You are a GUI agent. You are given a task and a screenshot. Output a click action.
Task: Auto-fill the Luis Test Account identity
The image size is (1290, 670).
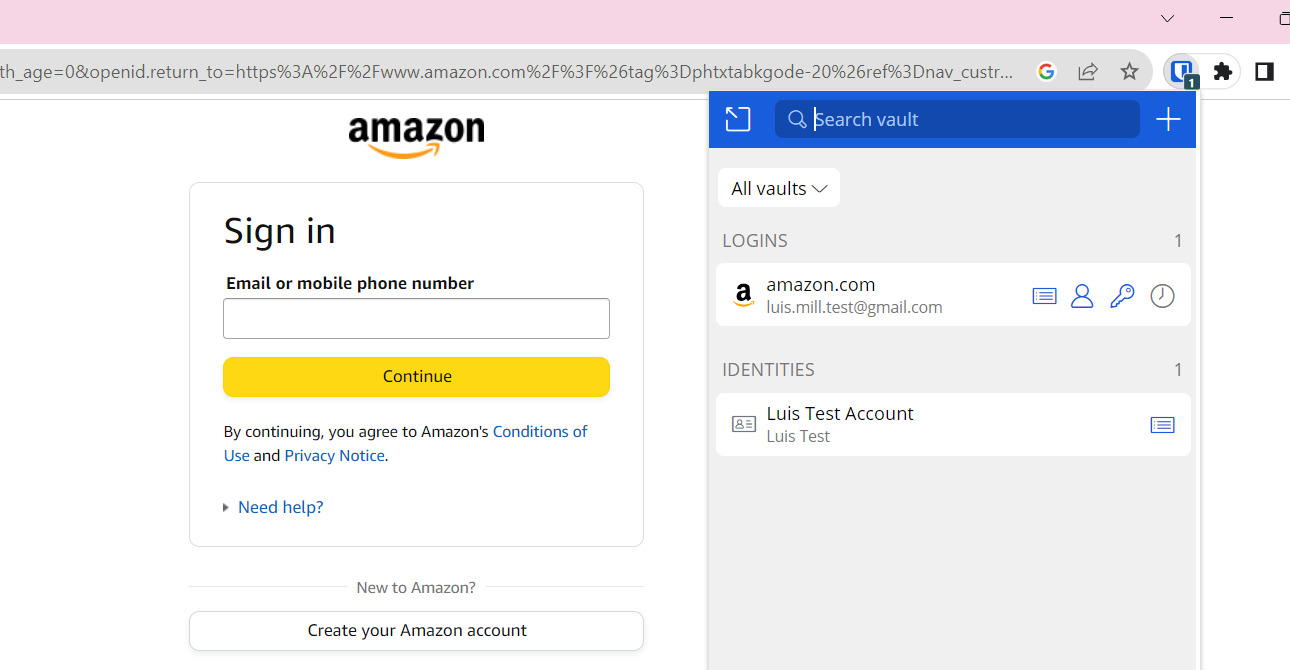[x=1162, y=425]
